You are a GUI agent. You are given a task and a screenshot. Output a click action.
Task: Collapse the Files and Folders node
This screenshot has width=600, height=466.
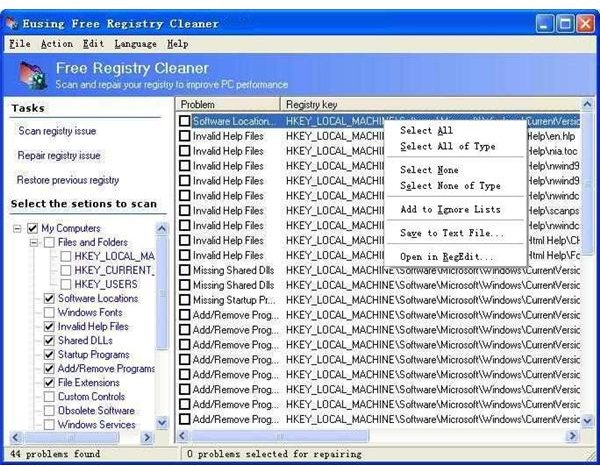(34, 243)
